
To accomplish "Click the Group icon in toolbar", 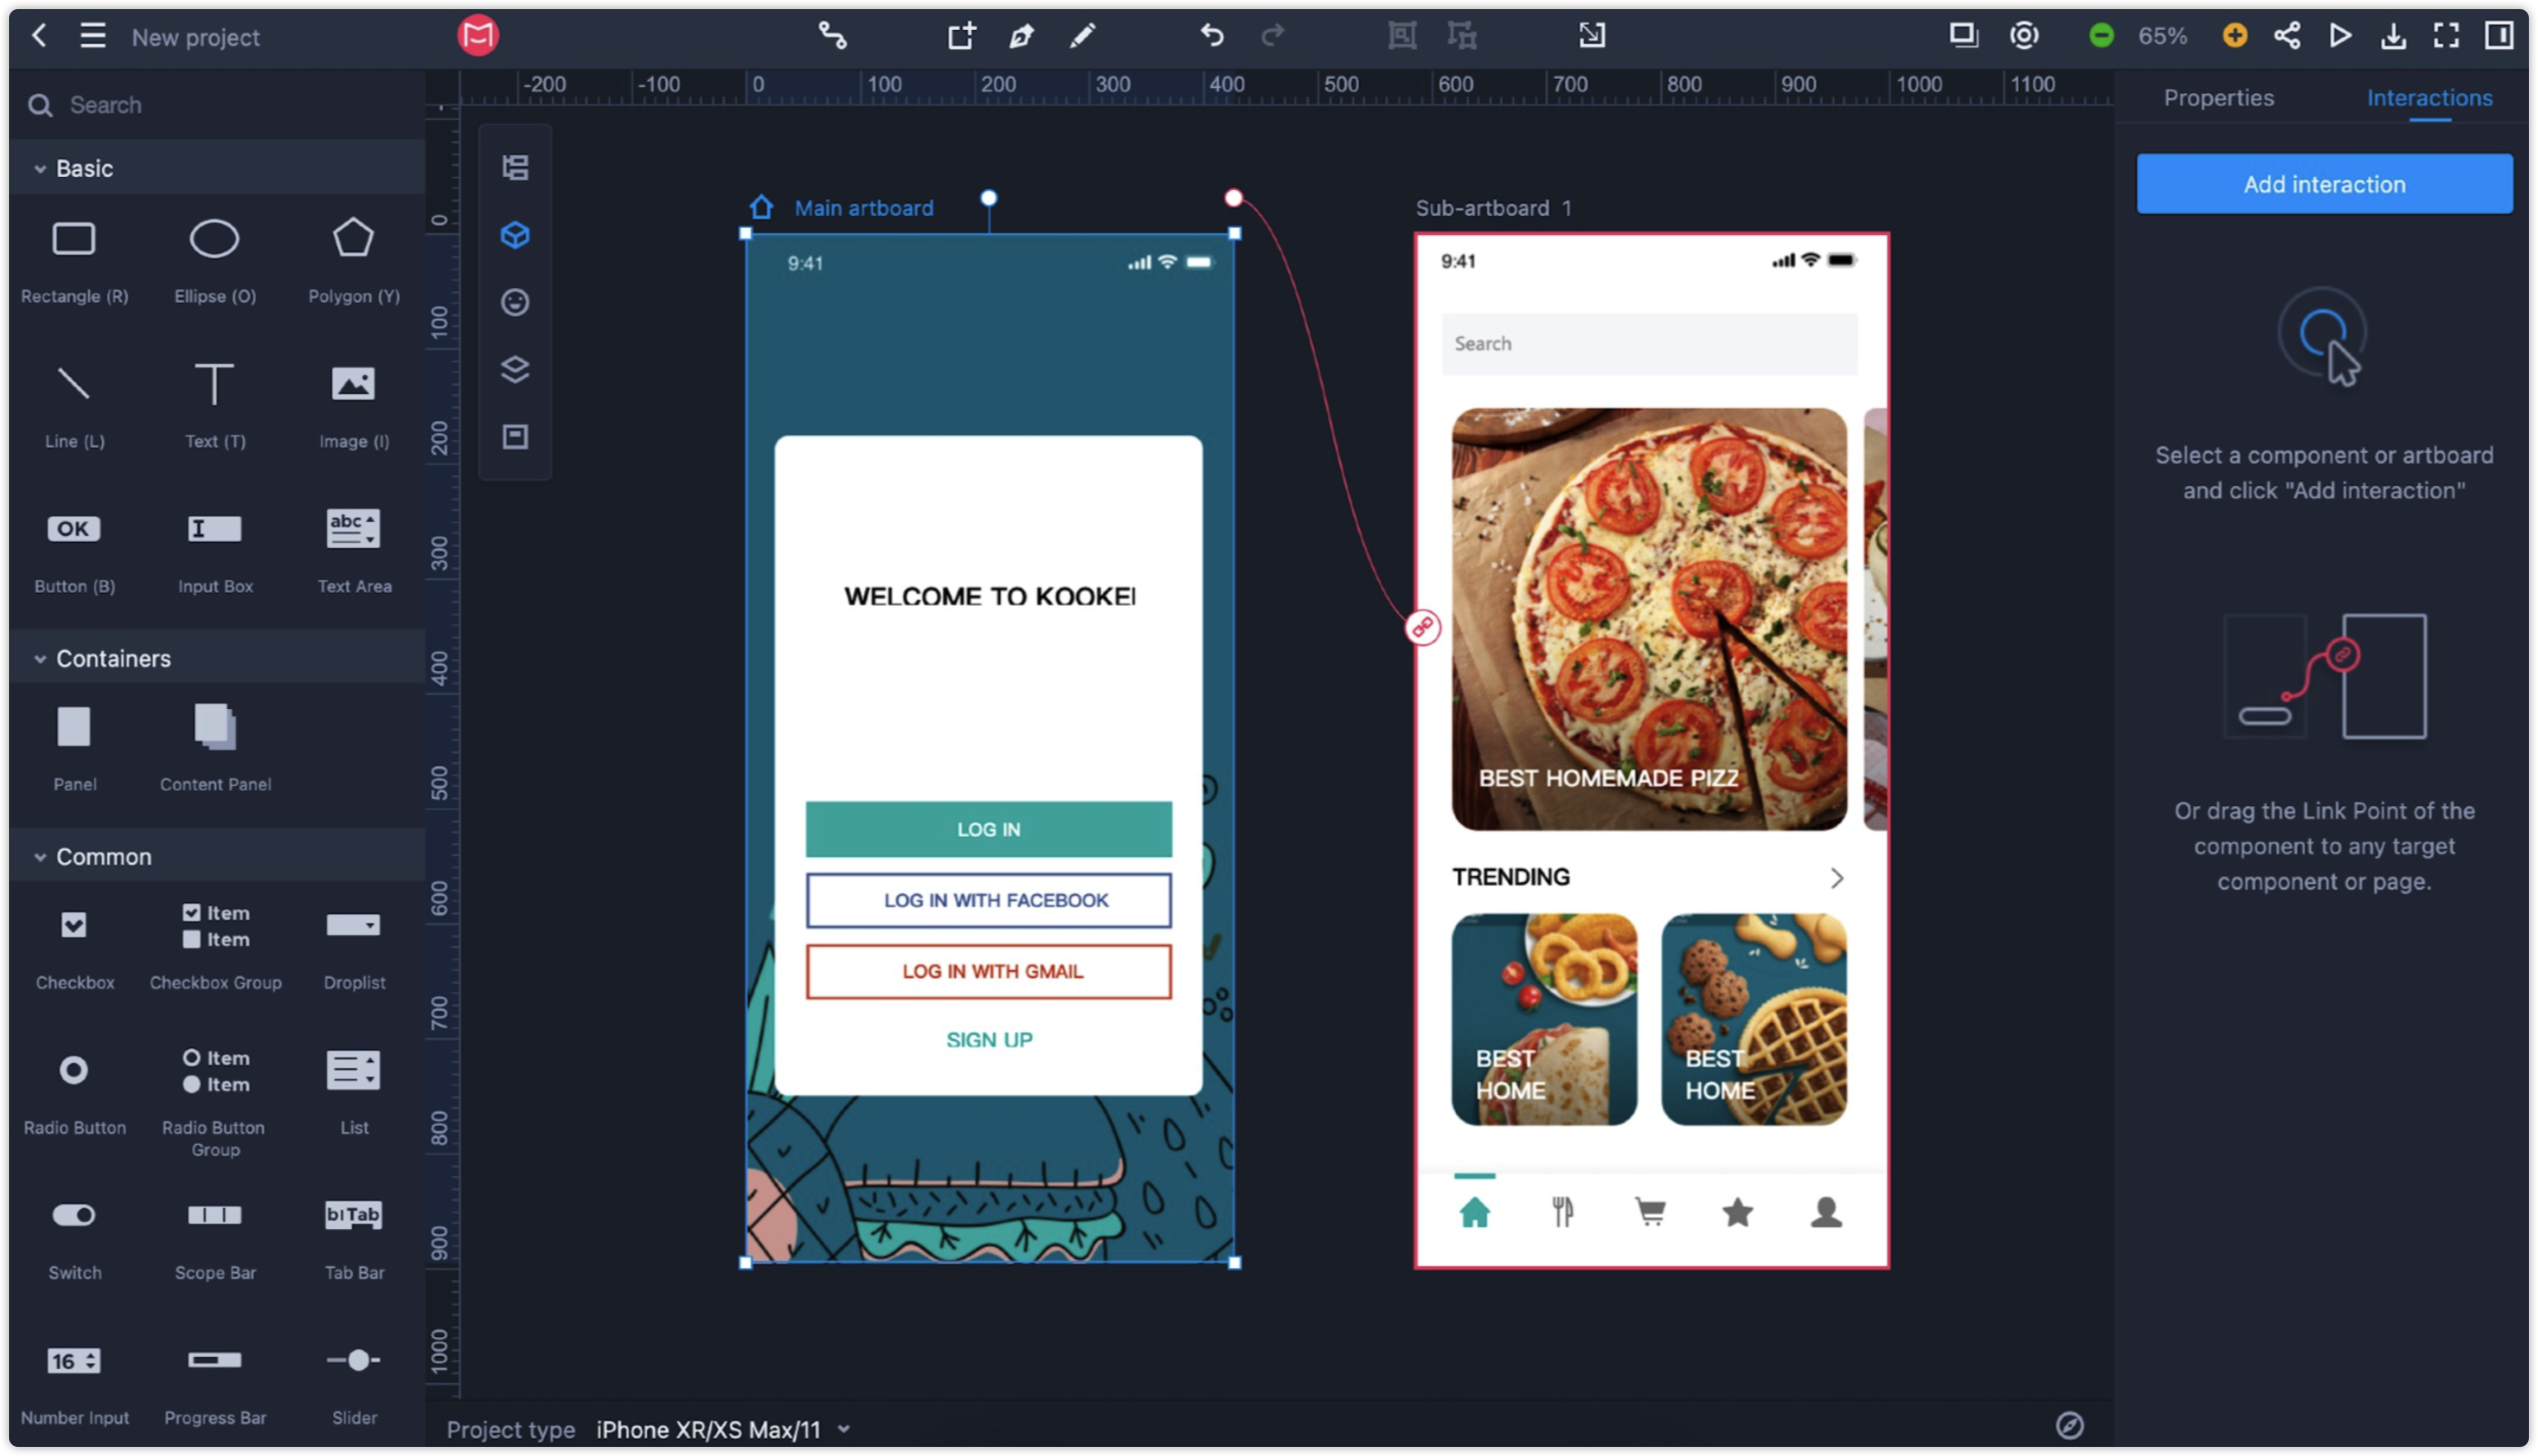I will pyautogui.click(x=1402, y=36).
